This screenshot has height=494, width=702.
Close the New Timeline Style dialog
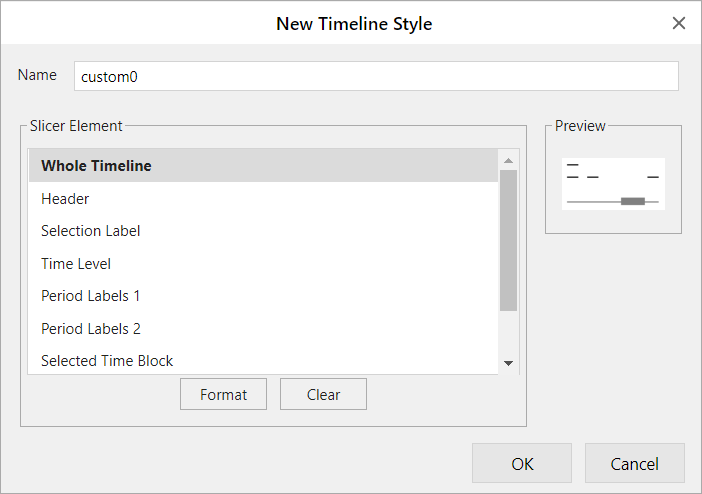[679, 23]
